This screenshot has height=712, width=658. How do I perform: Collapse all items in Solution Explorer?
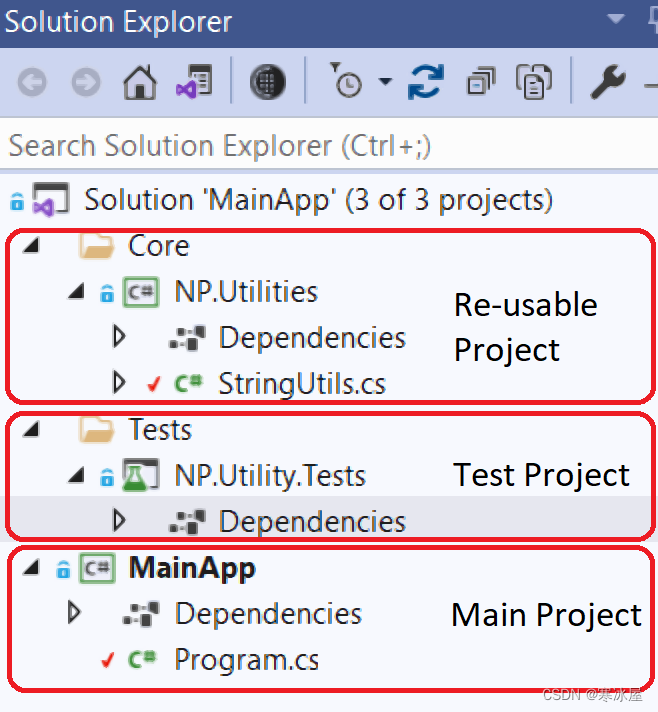tap(481, 82)
